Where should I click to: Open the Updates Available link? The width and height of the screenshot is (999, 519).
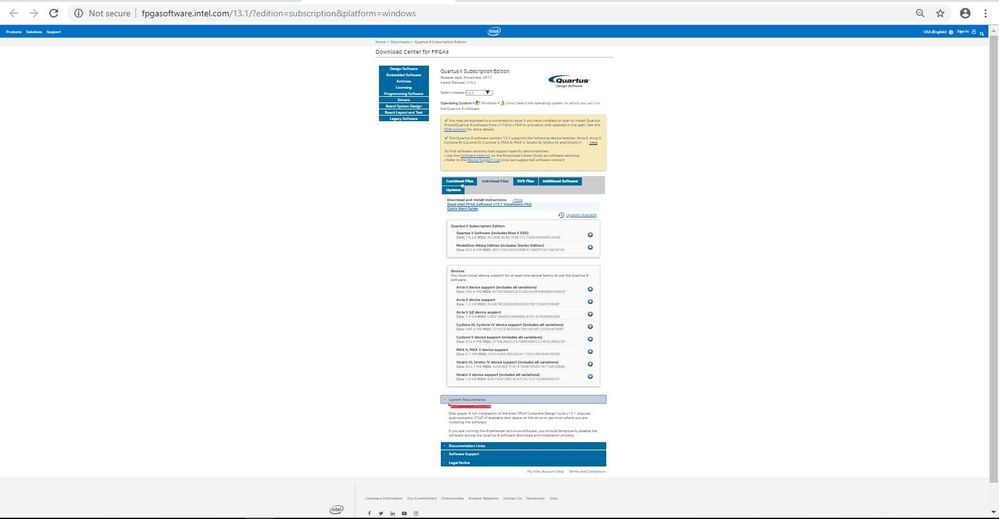tap(581, 215)
